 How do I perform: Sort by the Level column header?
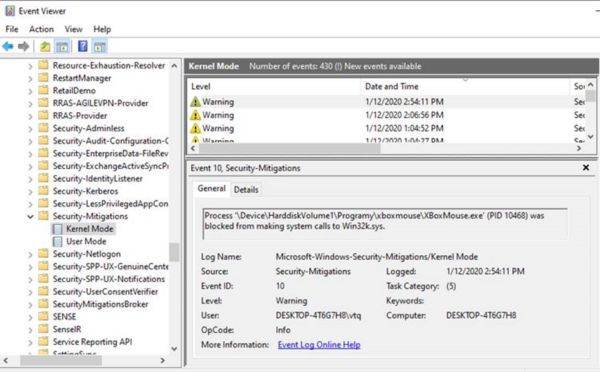coord(274,86)
